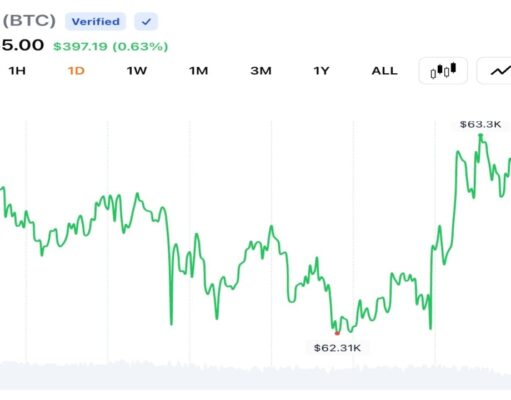
Task: Select the 1Y time range
Action: (321, 71)
